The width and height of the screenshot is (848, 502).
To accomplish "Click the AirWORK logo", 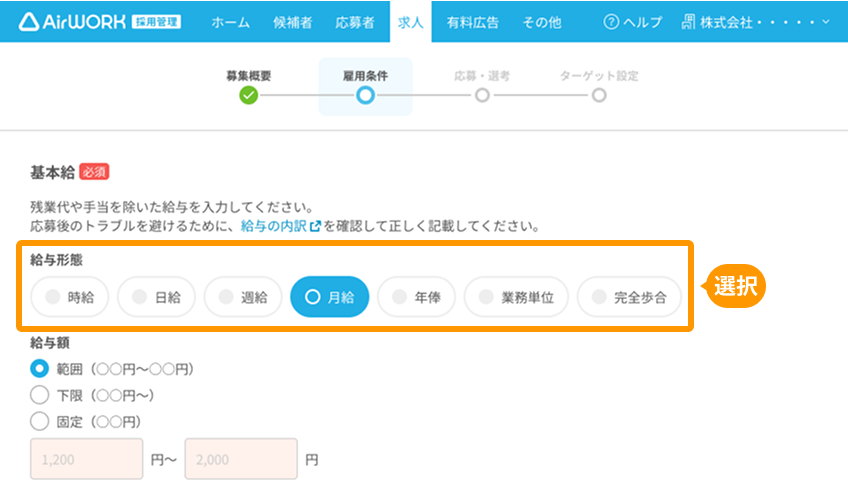I will [x=99, y=22].
